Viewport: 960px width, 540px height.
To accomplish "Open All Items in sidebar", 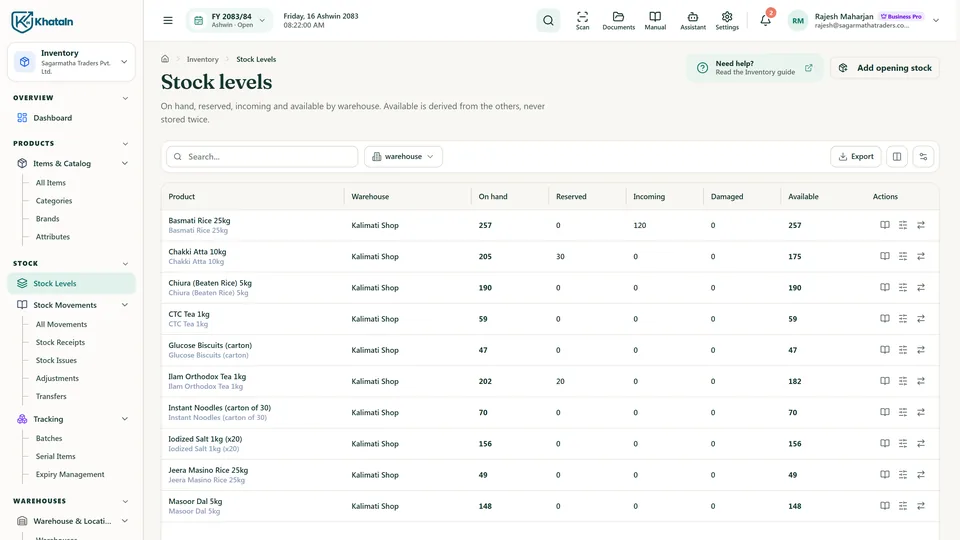I will pyautogui.click(x=51, y=183).
